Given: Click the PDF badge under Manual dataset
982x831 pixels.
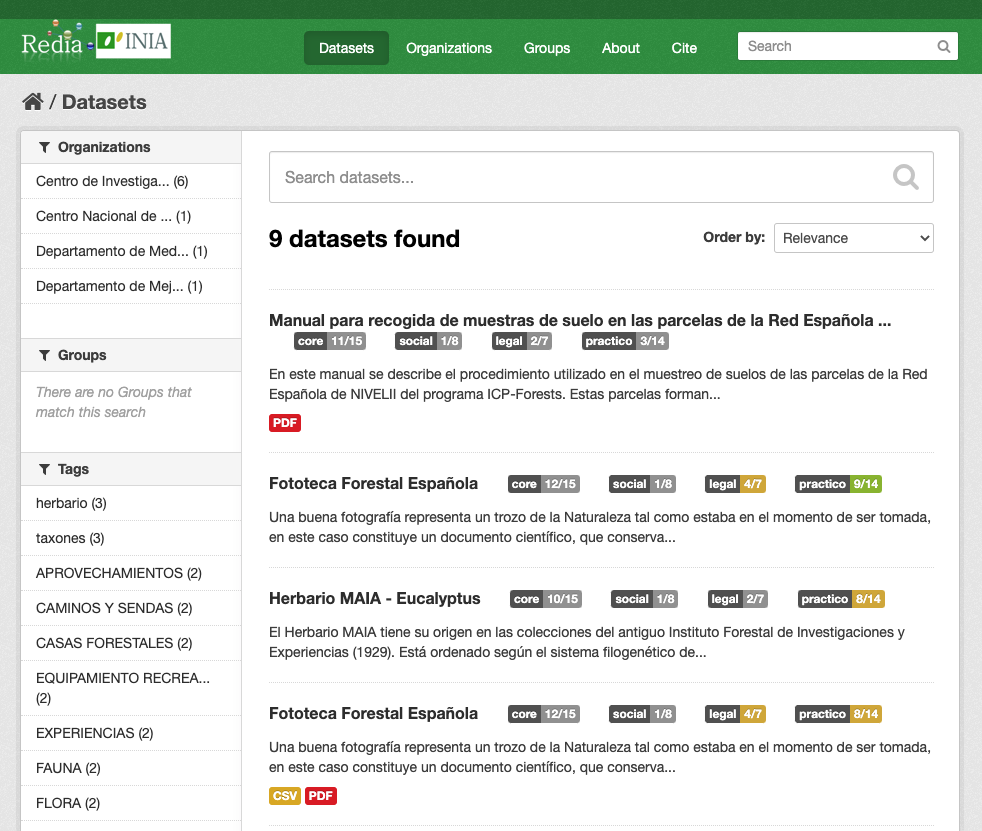Looking at the screenshot, I should click(285, 423).
